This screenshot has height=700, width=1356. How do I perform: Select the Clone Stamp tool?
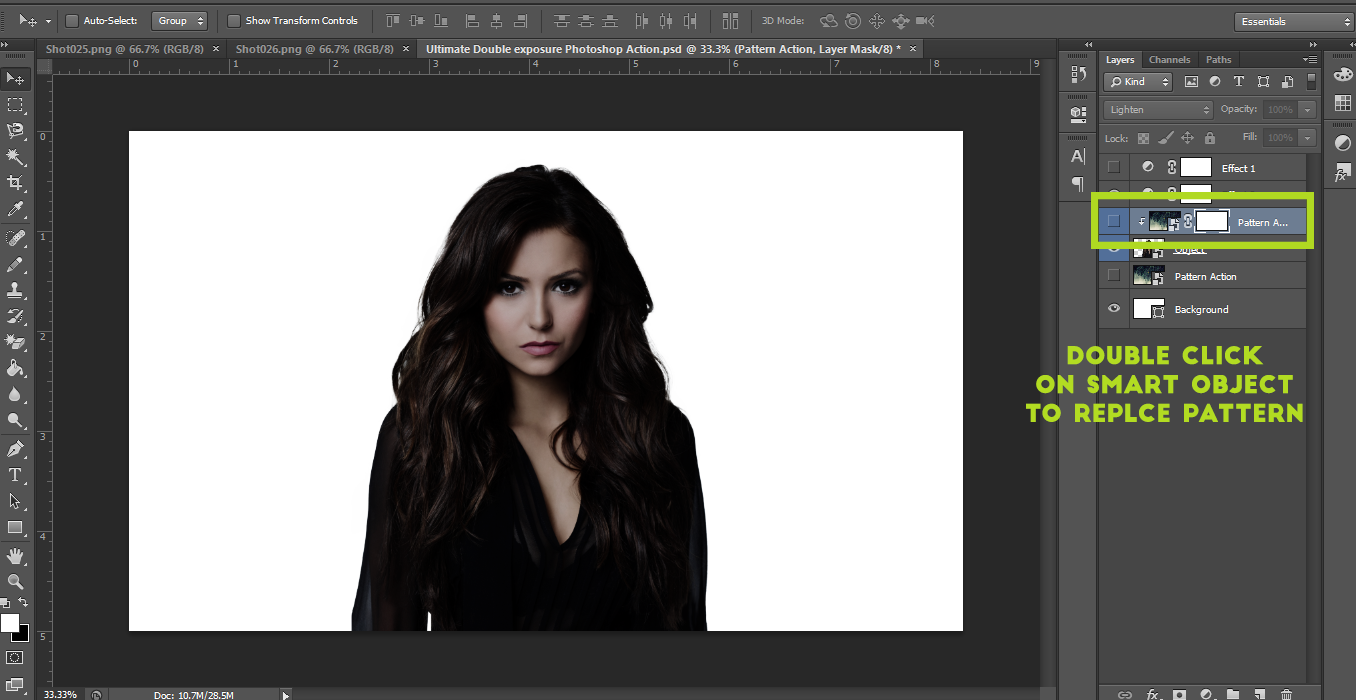16,290
